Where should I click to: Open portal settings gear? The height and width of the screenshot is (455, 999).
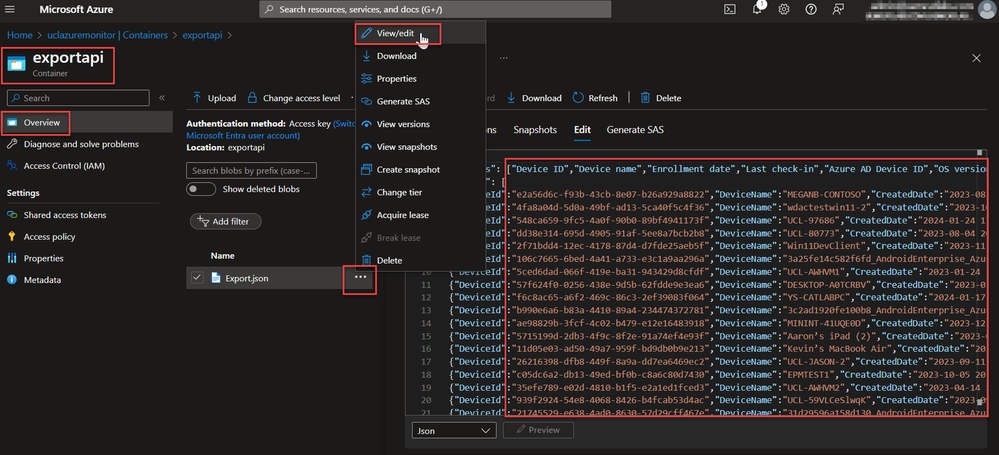[784, 10]
